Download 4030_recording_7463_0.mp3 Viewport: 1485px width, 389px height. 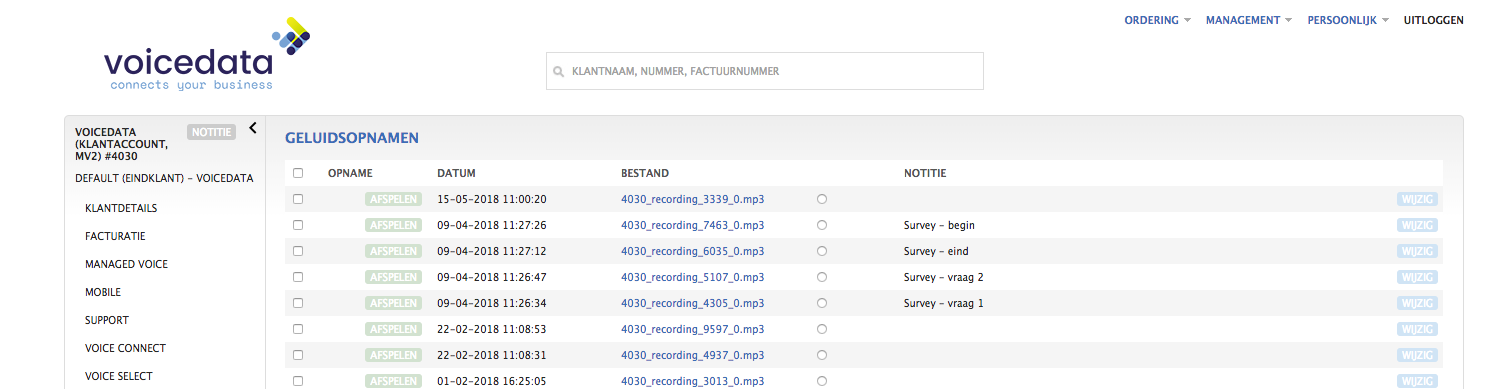tap(692, 225)
